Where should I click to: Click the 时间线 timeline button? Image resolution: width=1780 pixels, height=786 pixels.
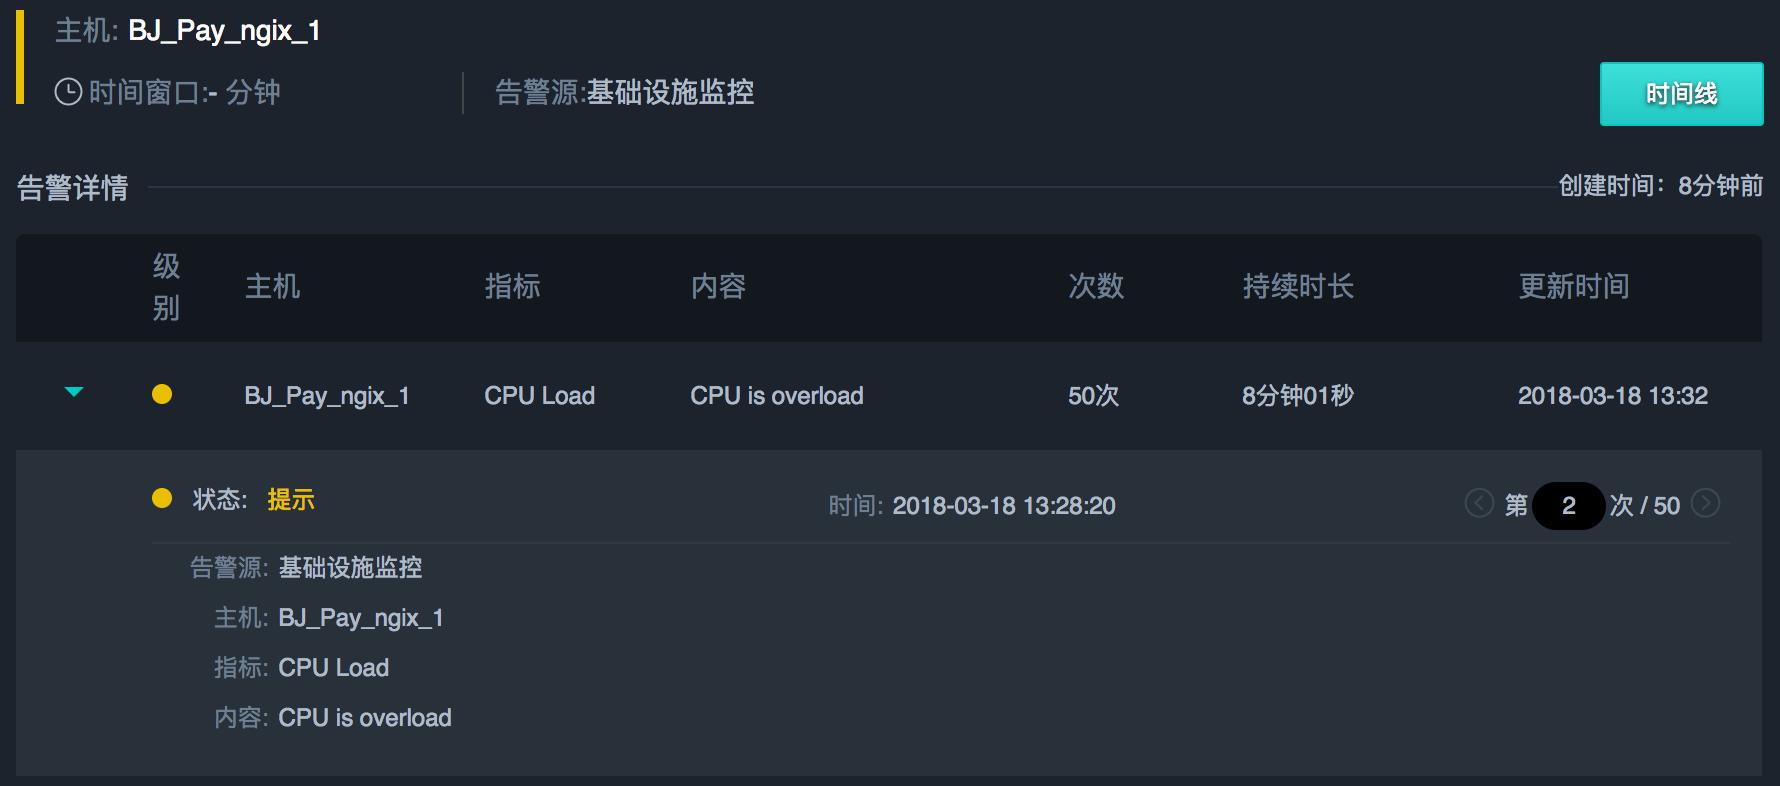[x=1681, y=94]
